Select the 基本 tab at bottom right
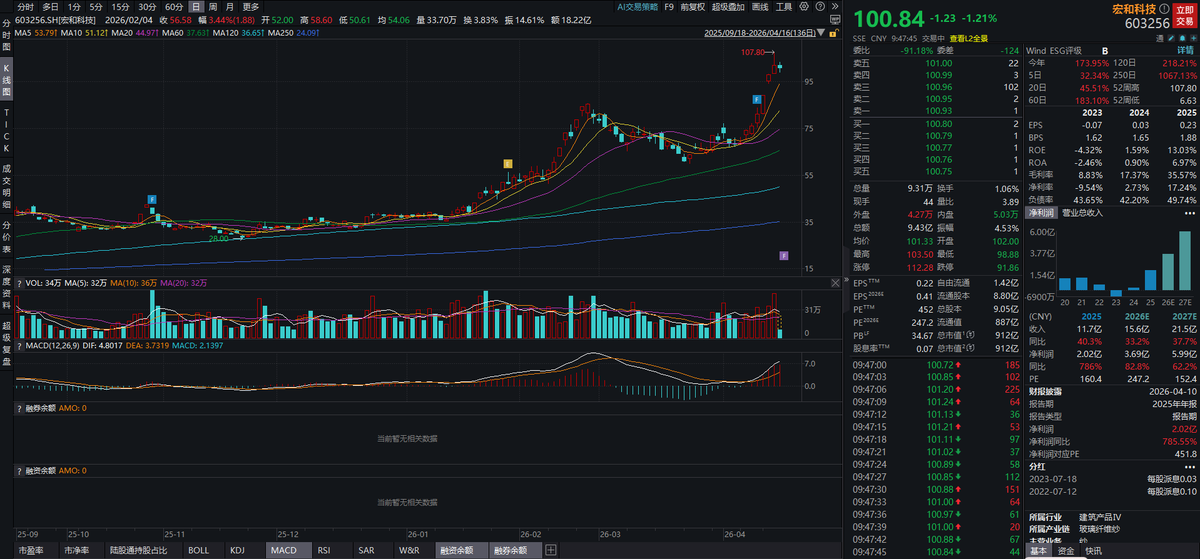 (1039, 550)
